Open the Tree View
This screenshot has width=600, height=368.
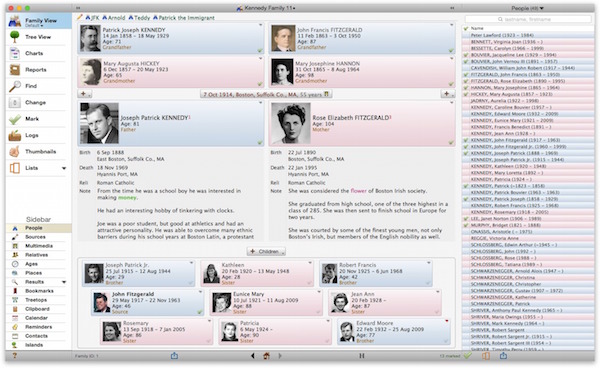pos(38,37)
